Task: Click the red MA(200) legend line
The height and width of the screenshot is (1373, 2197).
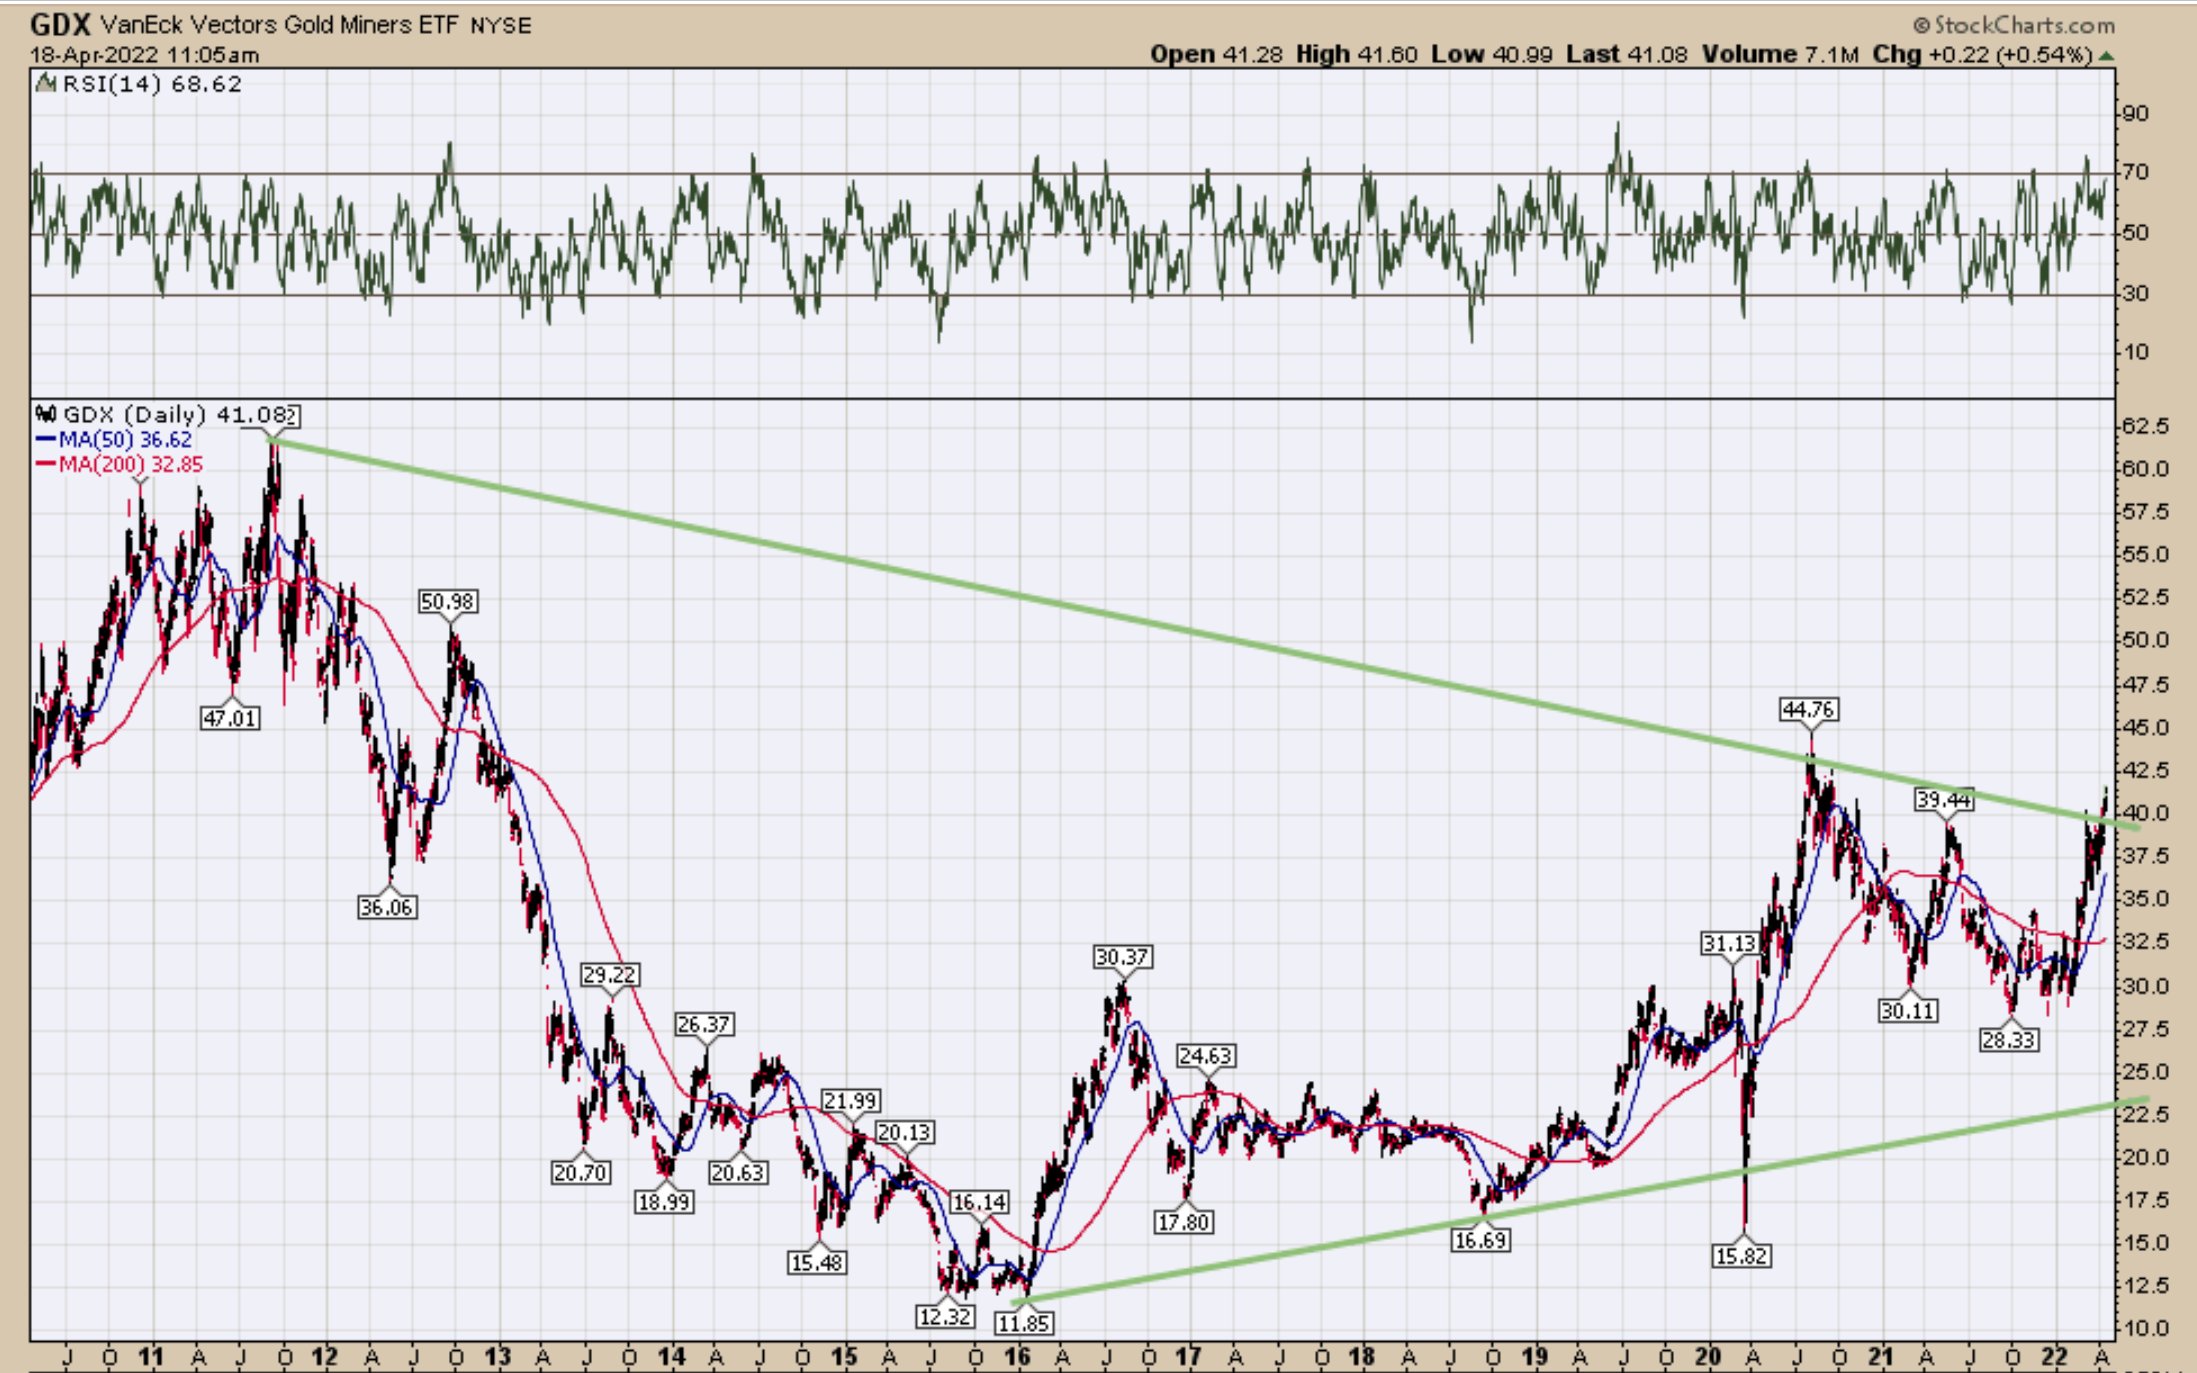Action: coord(45,465)
